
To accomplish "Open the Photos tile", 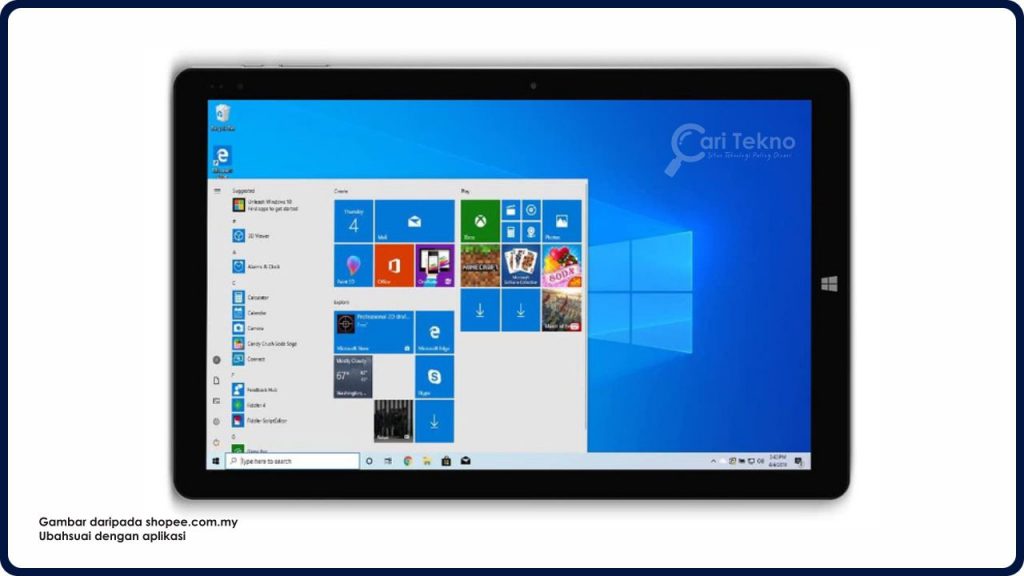I will (561, 220).
